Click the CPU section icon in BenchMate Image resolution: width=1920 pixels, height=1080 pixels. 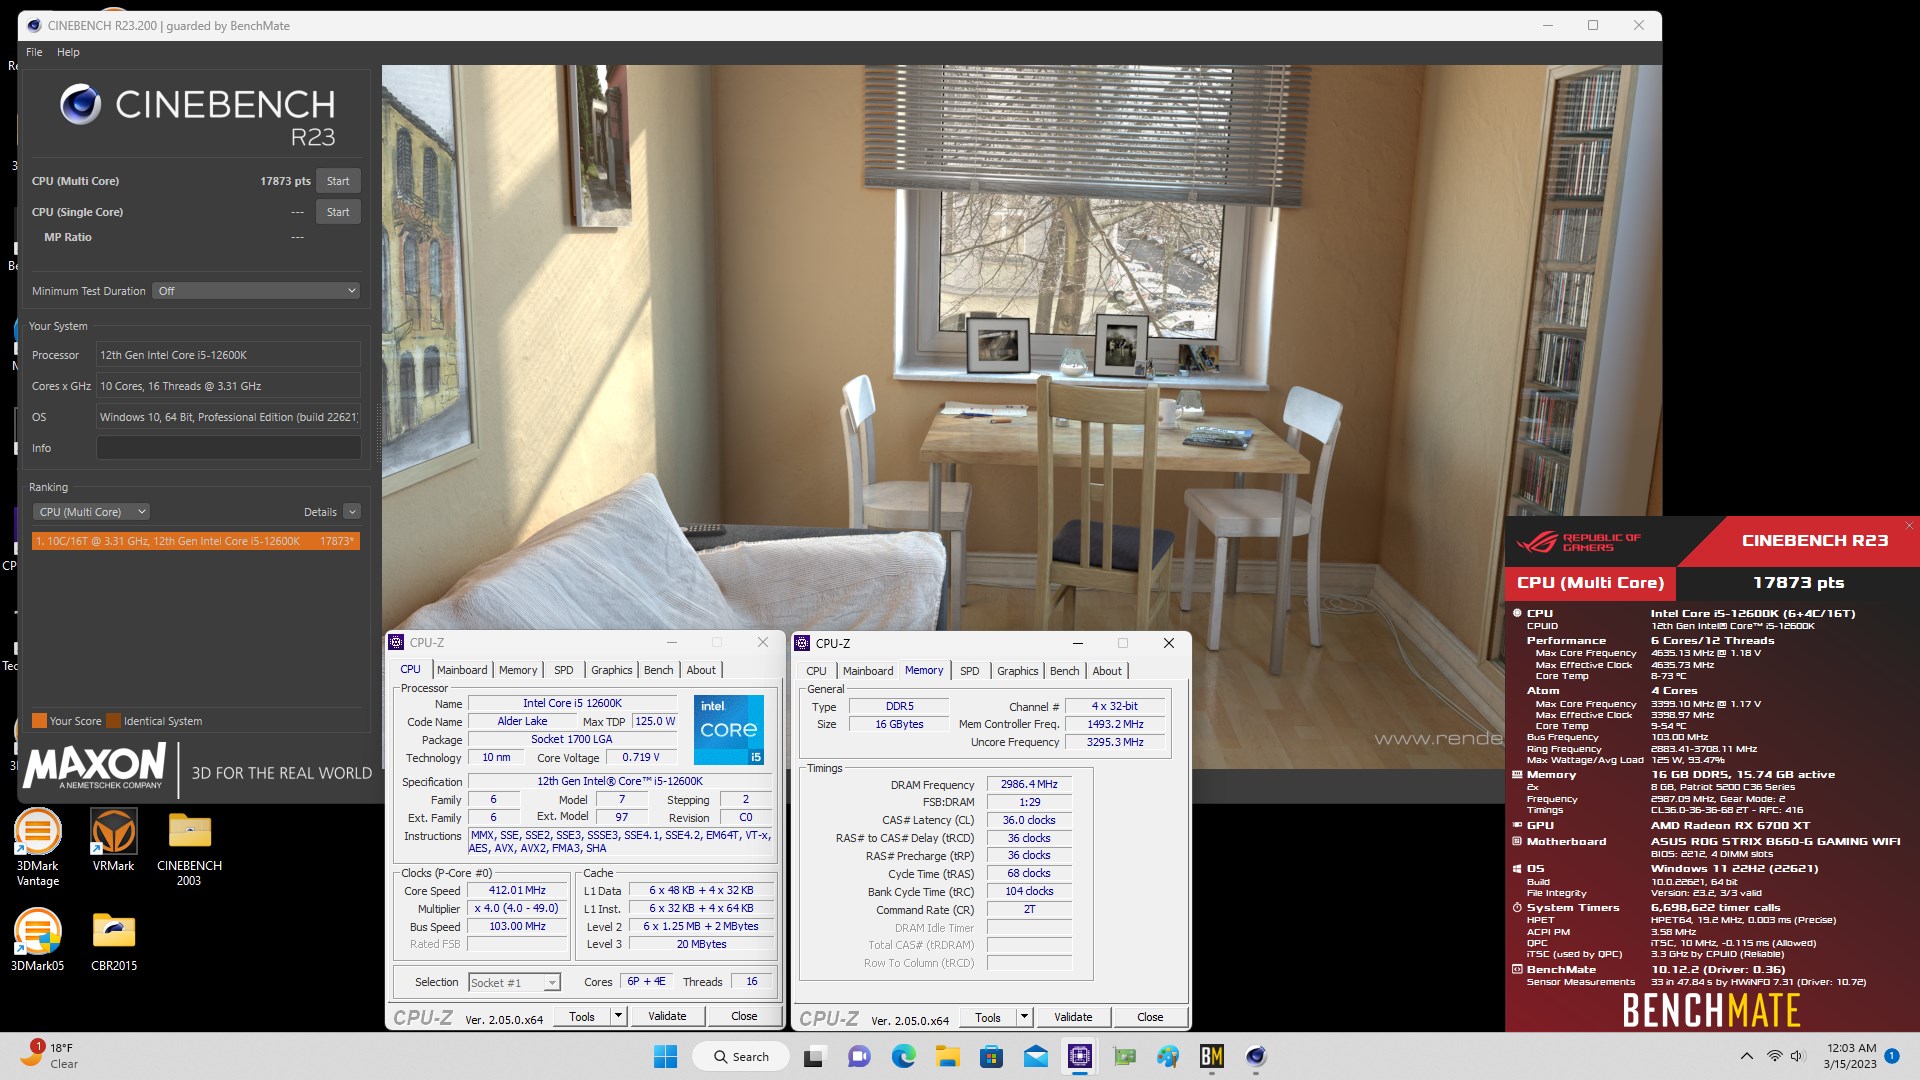click(1517, 614)
